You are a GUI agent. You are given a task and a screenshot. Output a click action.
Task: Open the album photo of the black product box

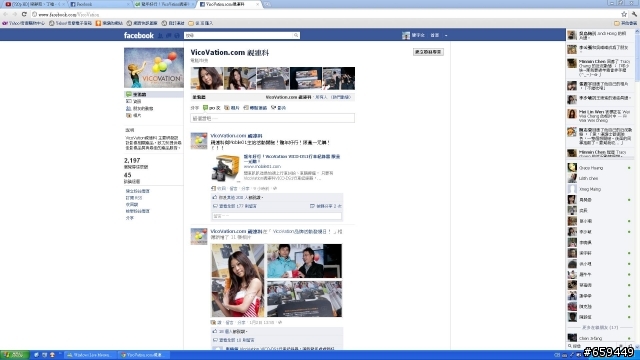click(304, 299)
